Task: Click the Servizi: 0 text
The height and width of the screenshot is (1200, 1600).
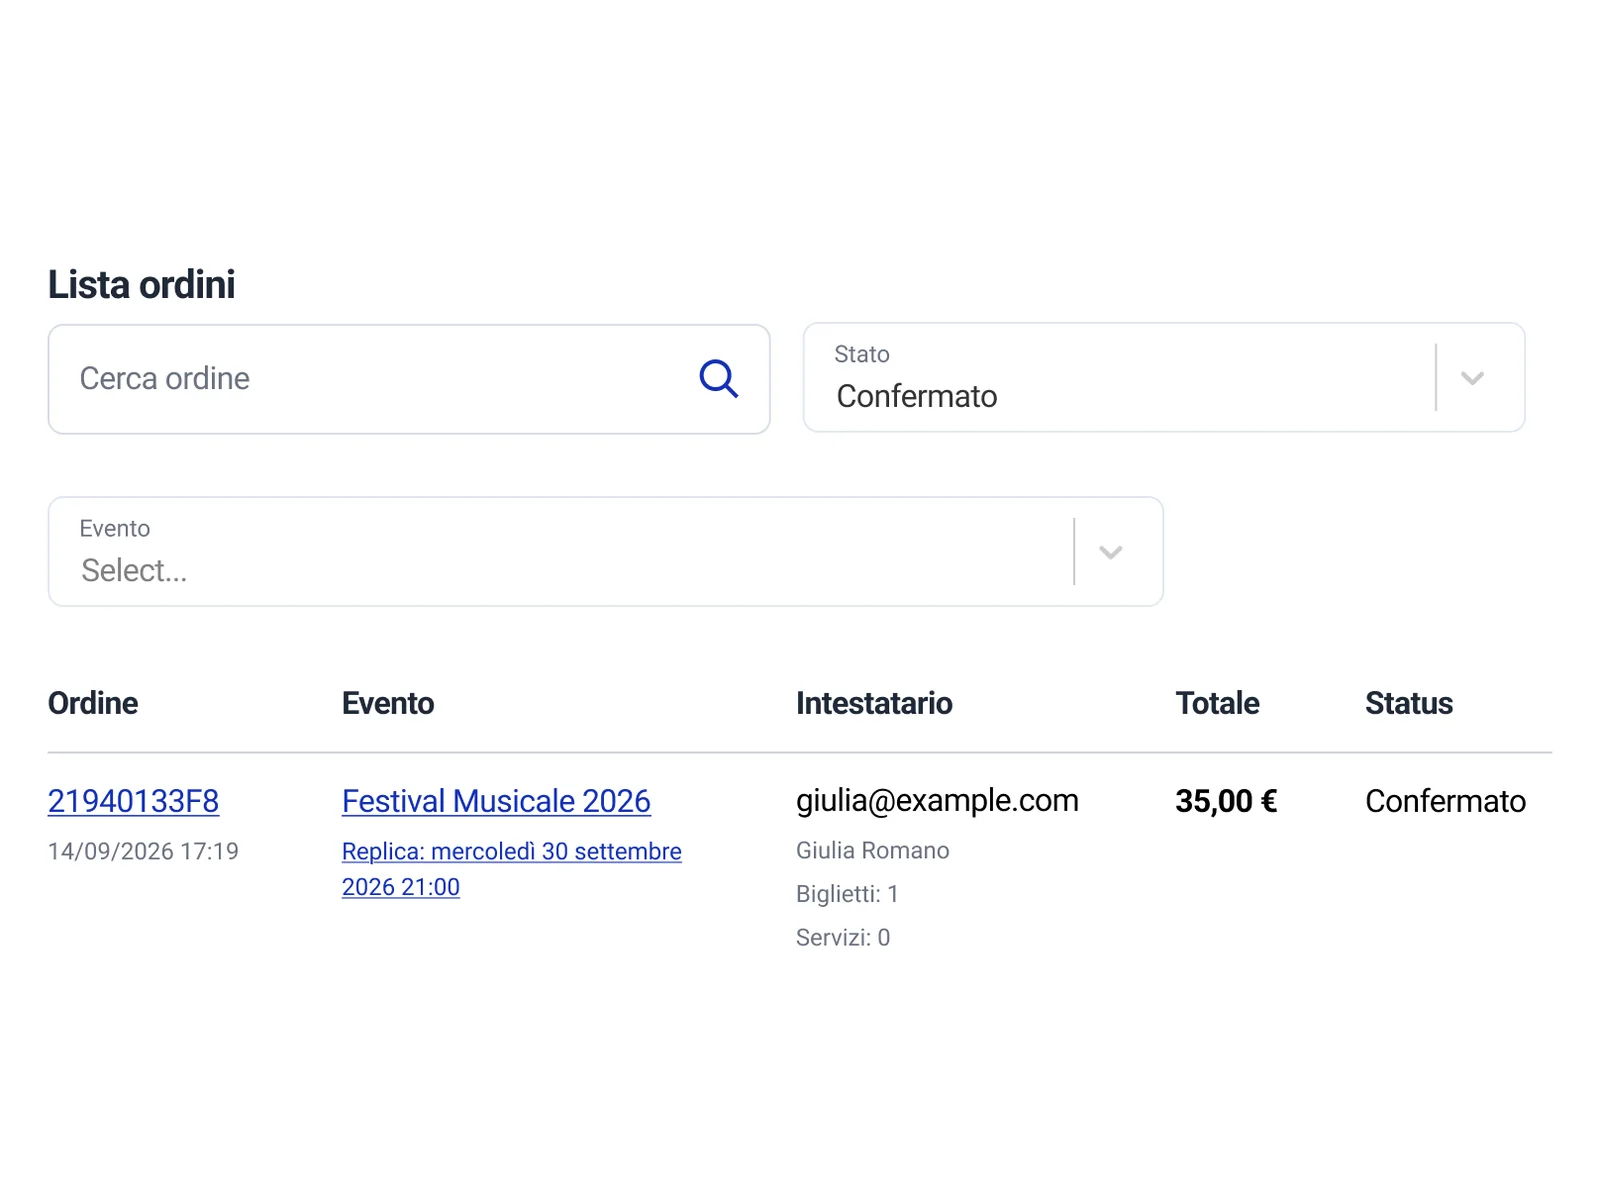Action: pos(843,937)
